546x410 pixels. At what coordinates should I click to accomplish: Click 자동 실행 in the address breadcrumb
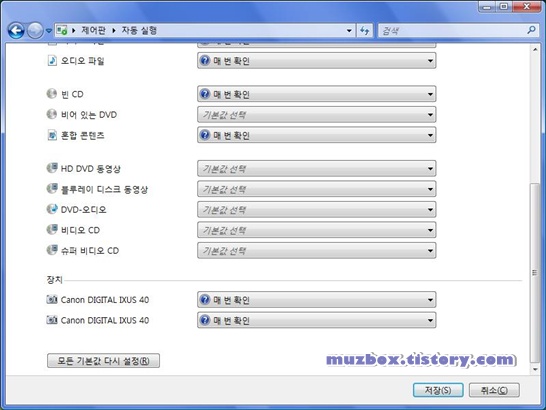pos(139,30)
